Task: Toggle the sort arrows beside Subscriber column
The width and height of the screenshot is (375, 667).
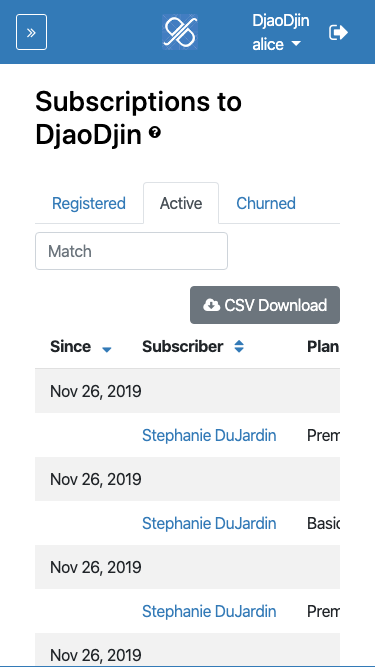Action: 239,347
